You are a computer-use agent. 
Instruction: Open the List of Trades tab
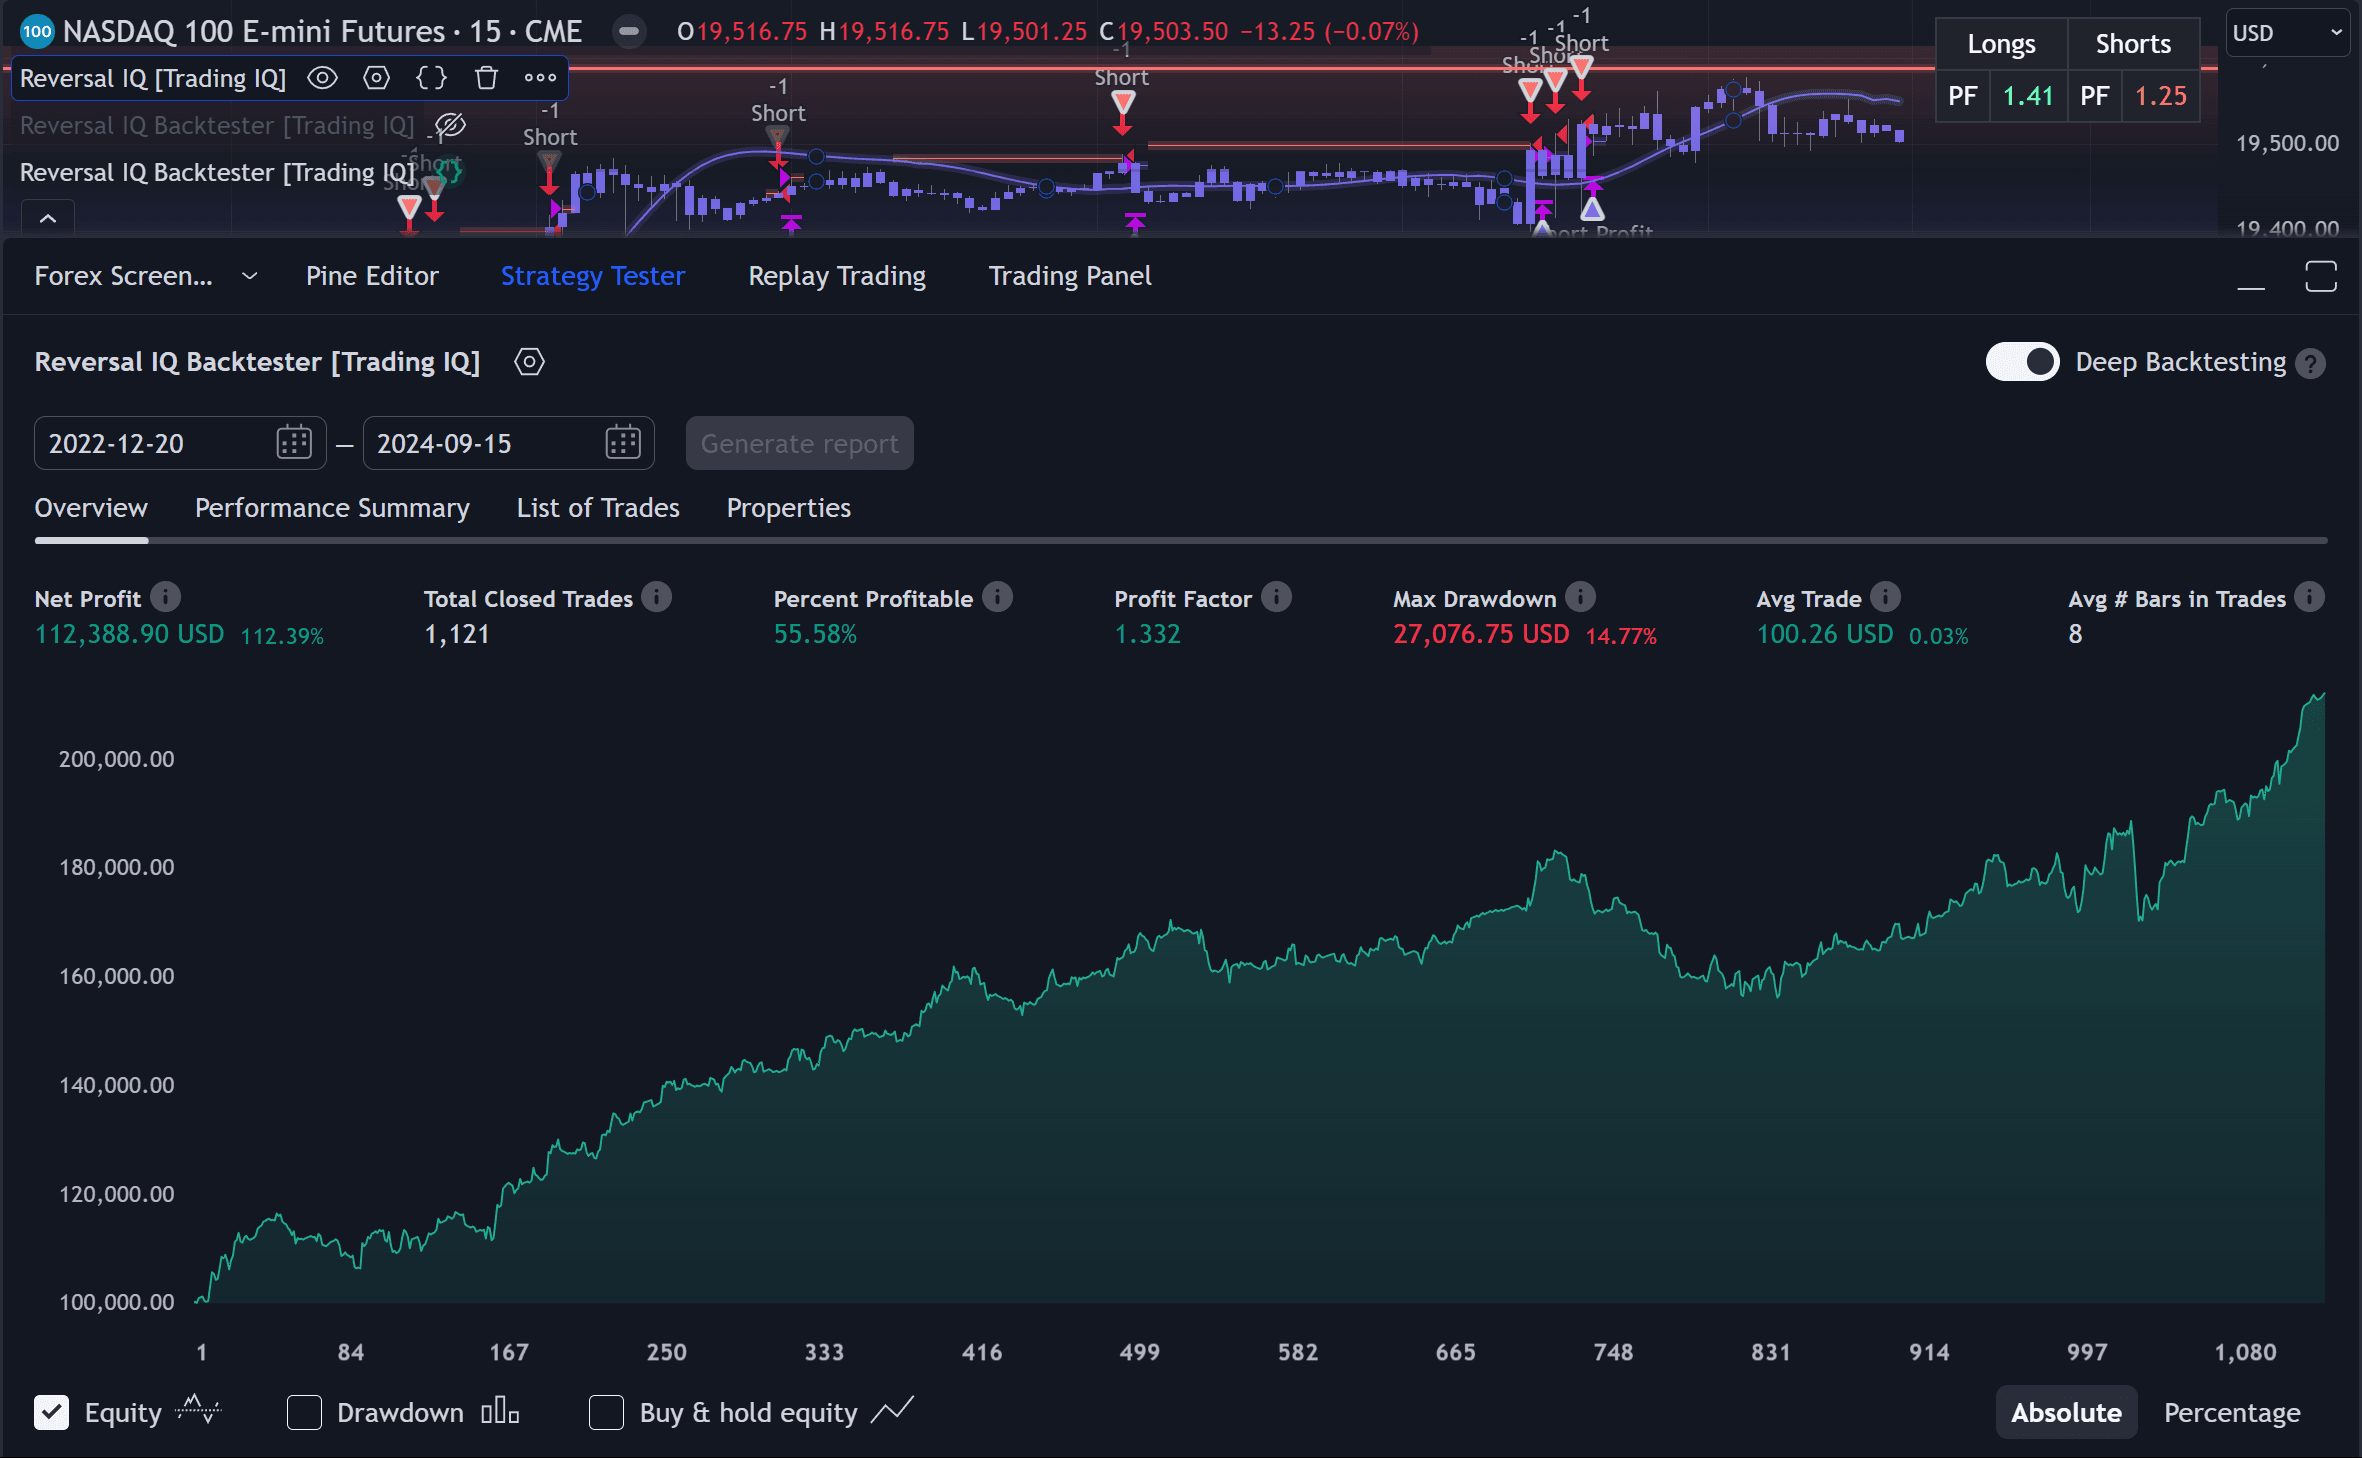[598, 508]
